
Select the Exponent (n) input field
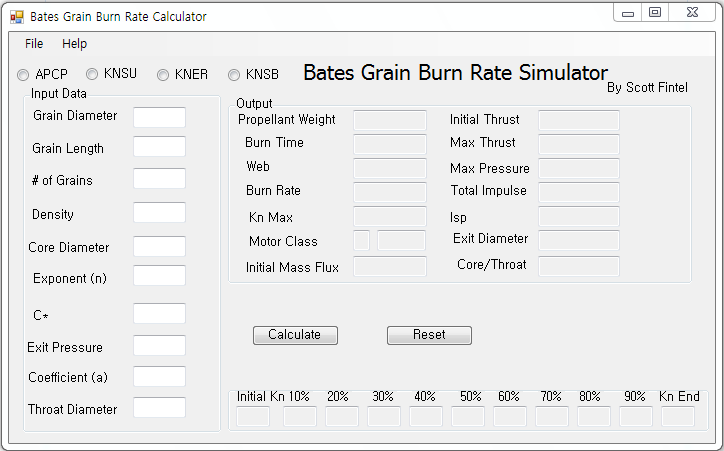(x=160, y=276)
